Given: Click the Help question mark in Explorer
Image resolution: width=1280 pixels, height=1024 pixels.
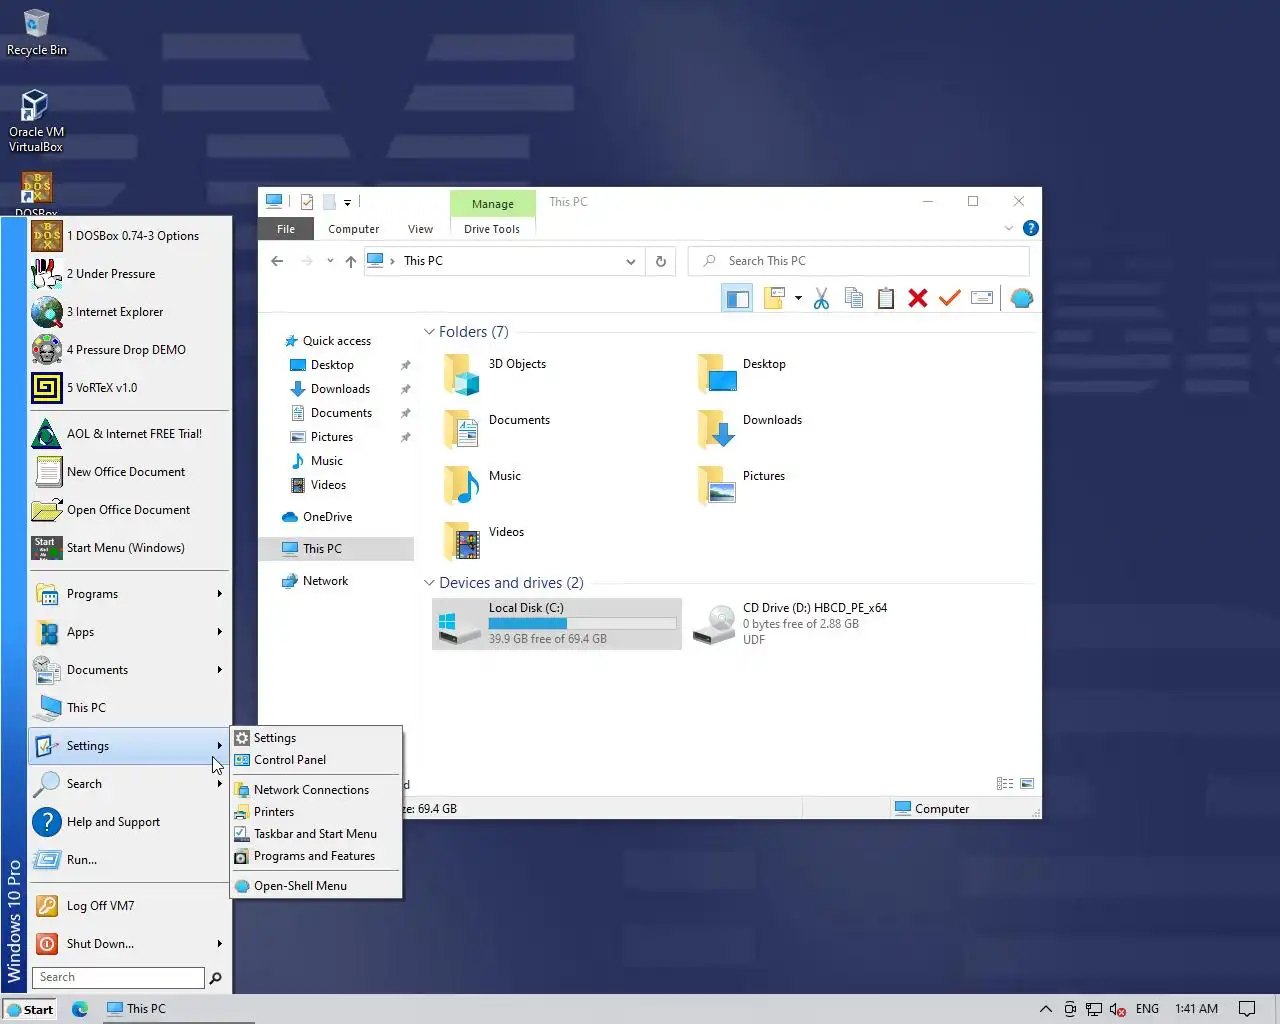Looking at the screenshot, I should pyautogui.click(x=1031, y=228).
